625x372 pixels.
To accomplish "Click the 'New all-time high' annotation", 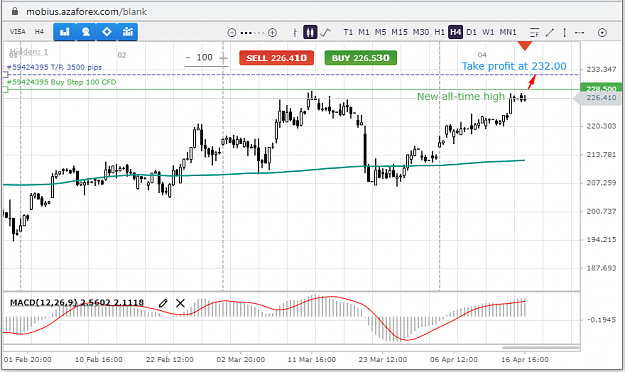I will coord(461,97).
